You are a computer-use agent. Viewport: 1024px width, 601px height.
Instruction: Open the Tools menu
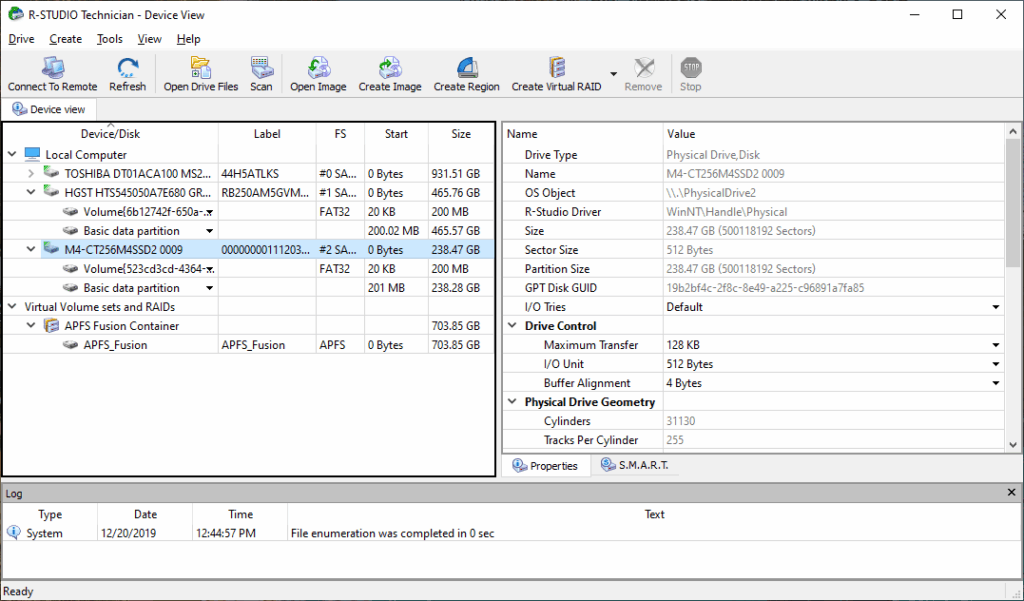(x=110, y=39)
